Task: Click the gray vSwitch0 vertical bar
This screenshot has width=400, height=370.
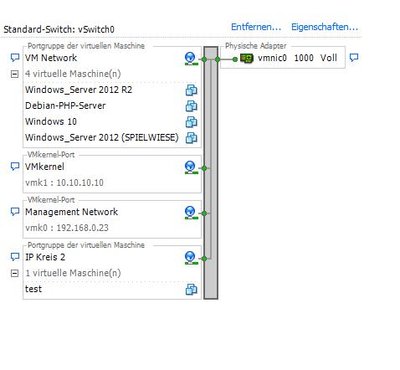Action: click(211, 173)
